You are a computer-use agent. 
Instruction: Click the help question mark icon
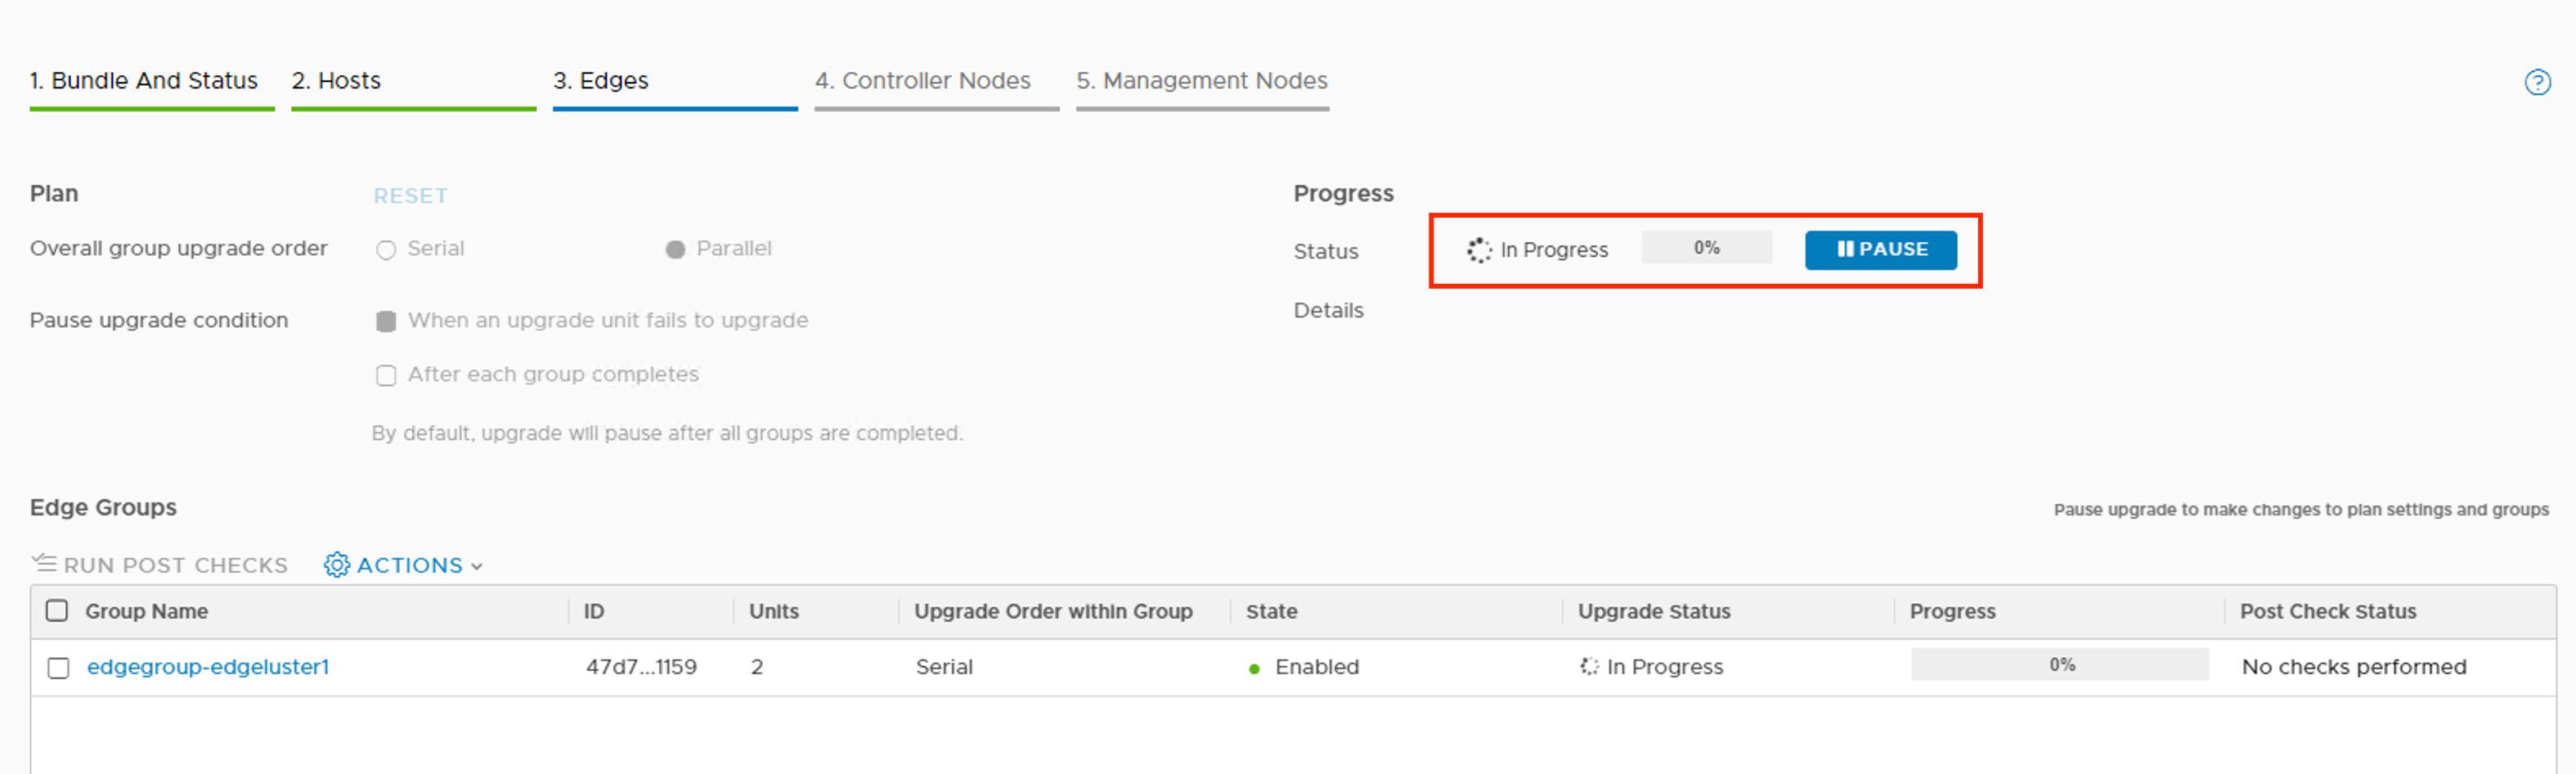coord(2537,82)
